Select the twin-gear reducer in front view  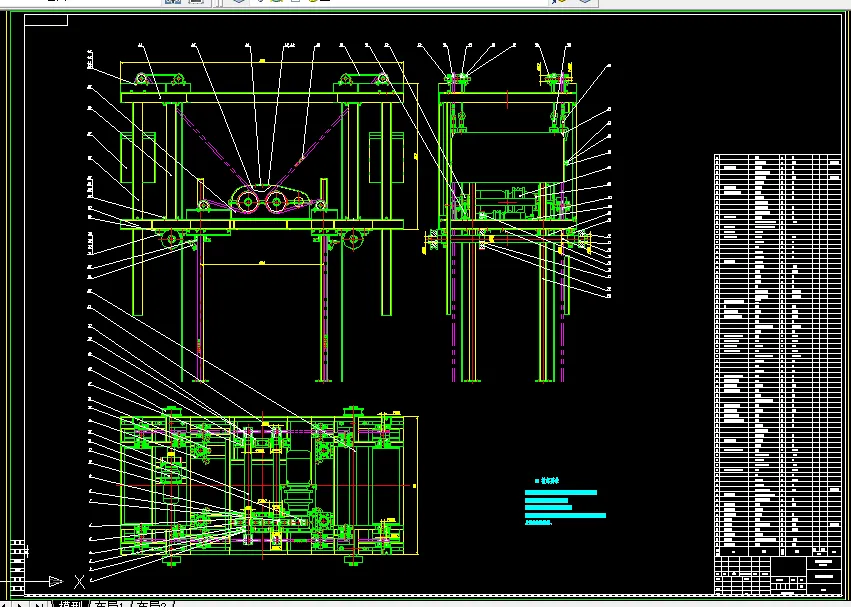pos(269,200)
